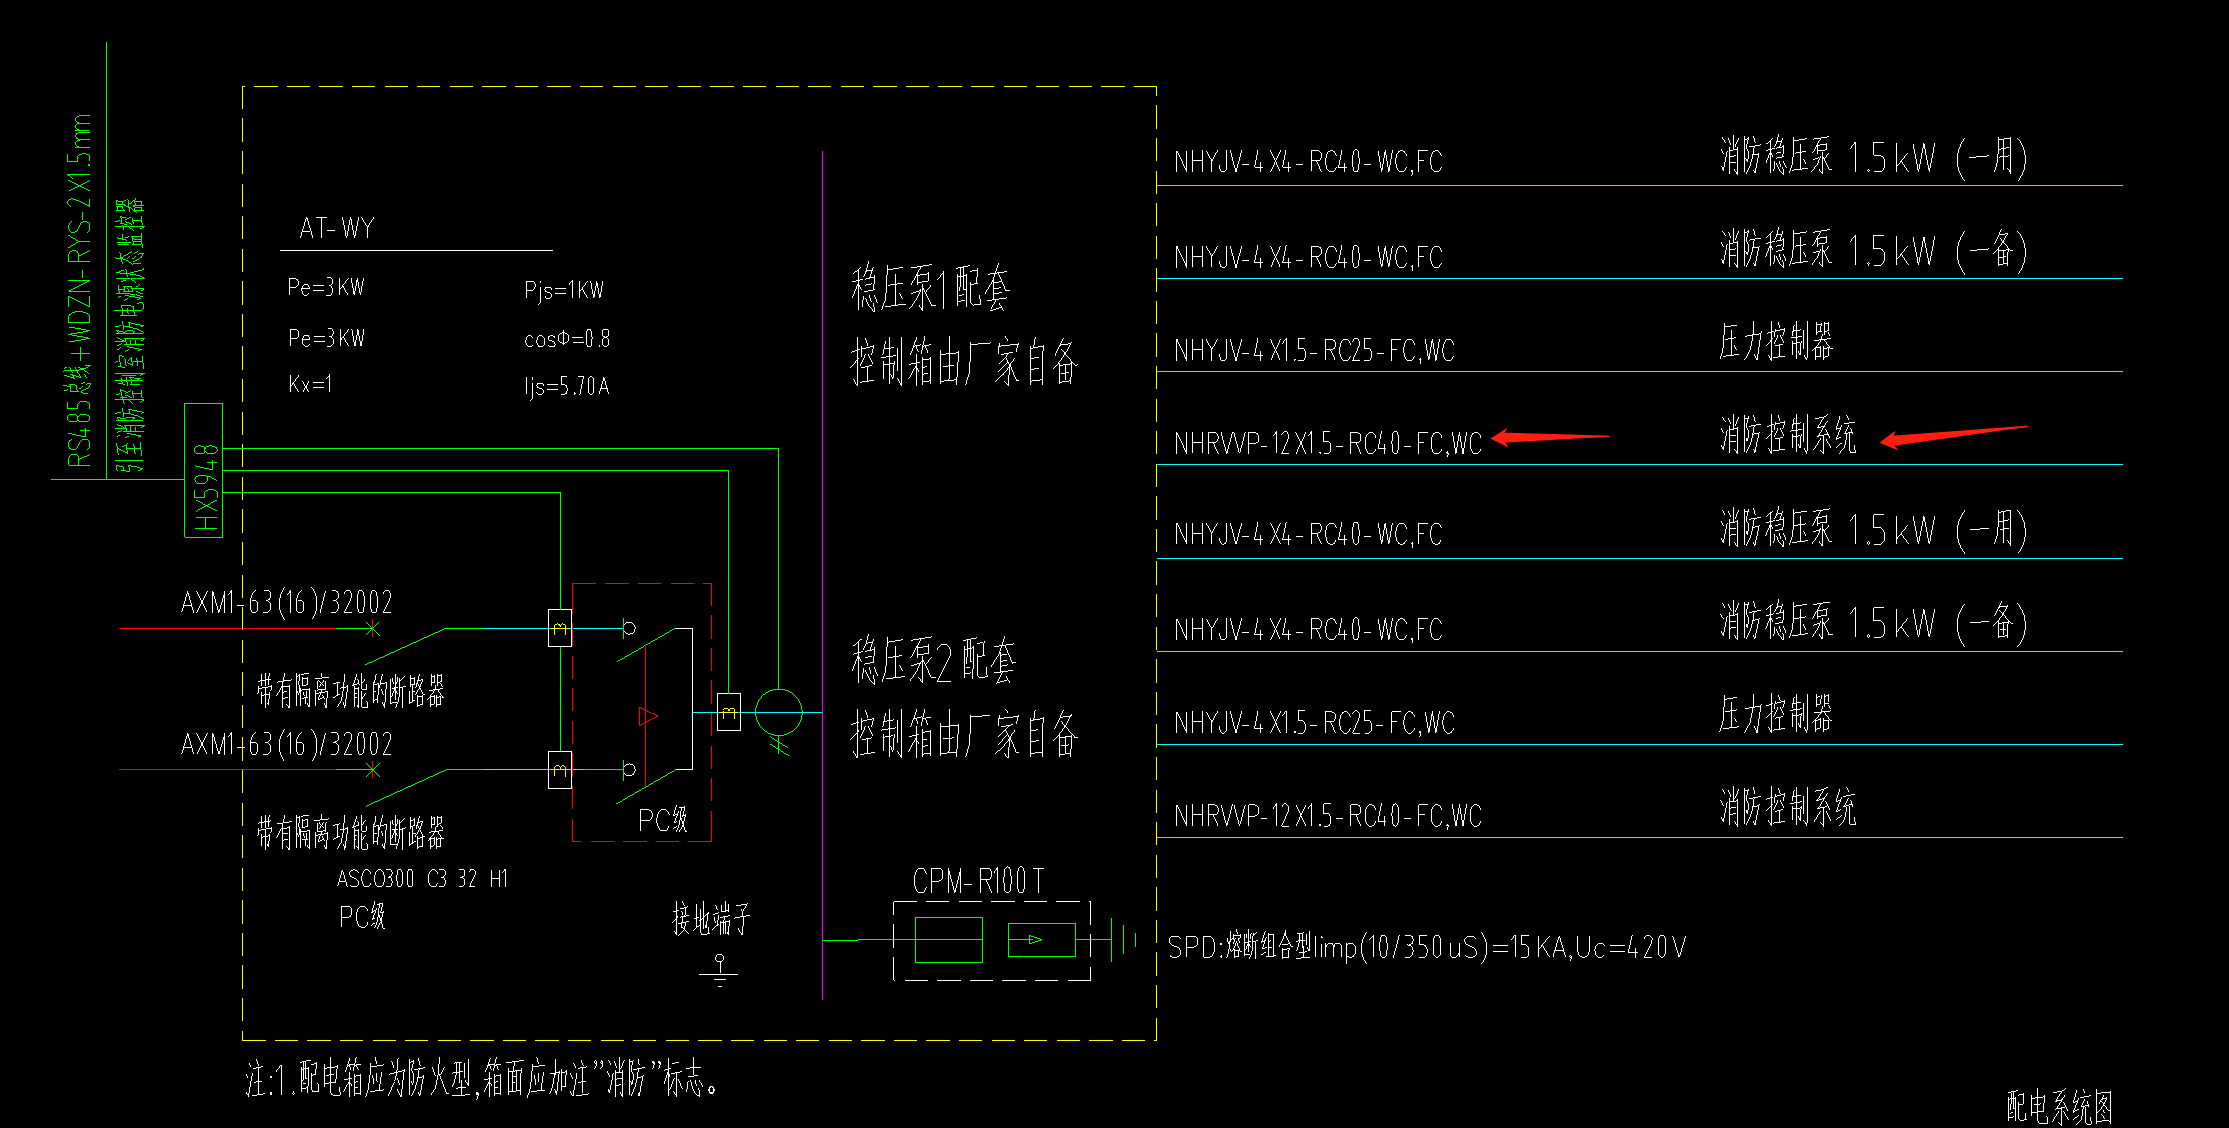The width and height of the screenshot is (2229, 1128).
Task: Click the 引至消防控制室消防电源状态监控器 vertical text
Action: pos(131,336)
